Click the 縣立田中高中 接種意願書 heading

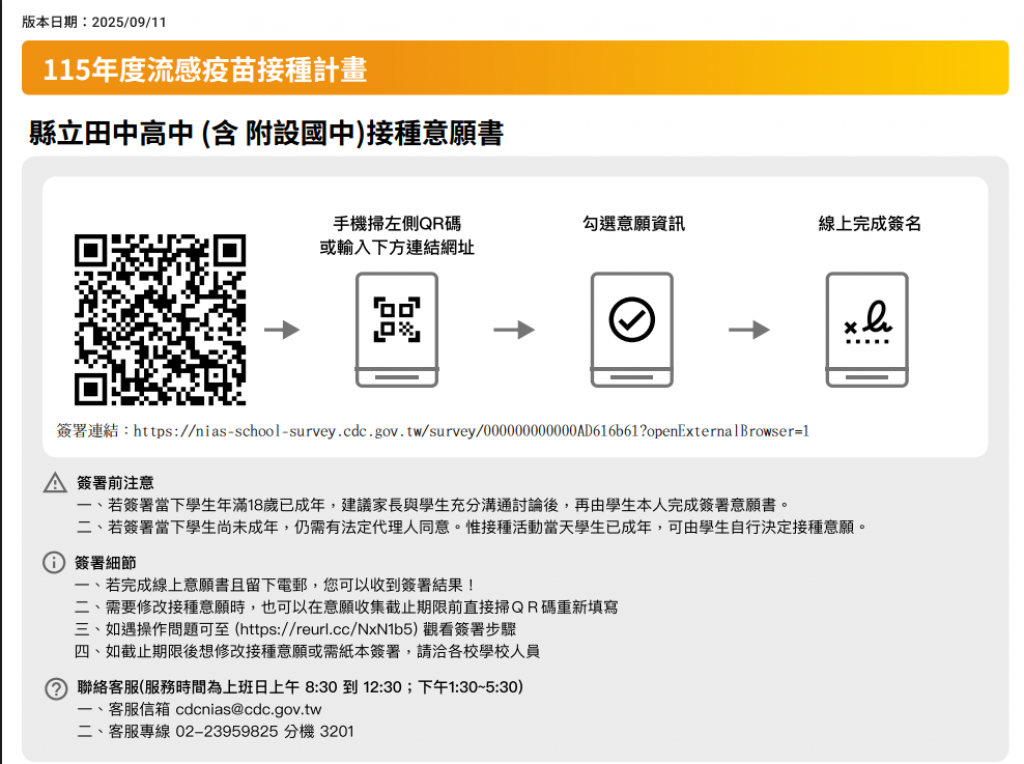[266, 133]
